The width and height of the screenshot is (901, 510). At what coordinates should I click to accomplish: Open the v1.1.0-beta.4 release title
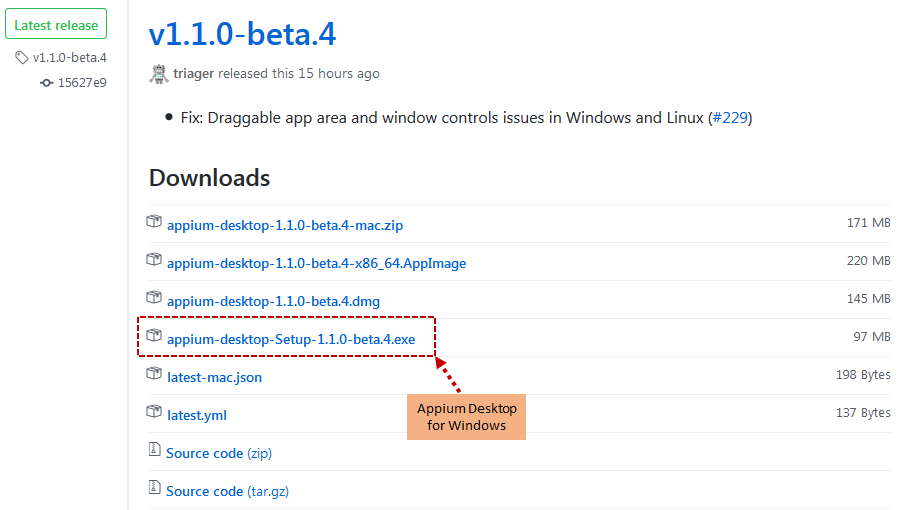tap(242, 34)
